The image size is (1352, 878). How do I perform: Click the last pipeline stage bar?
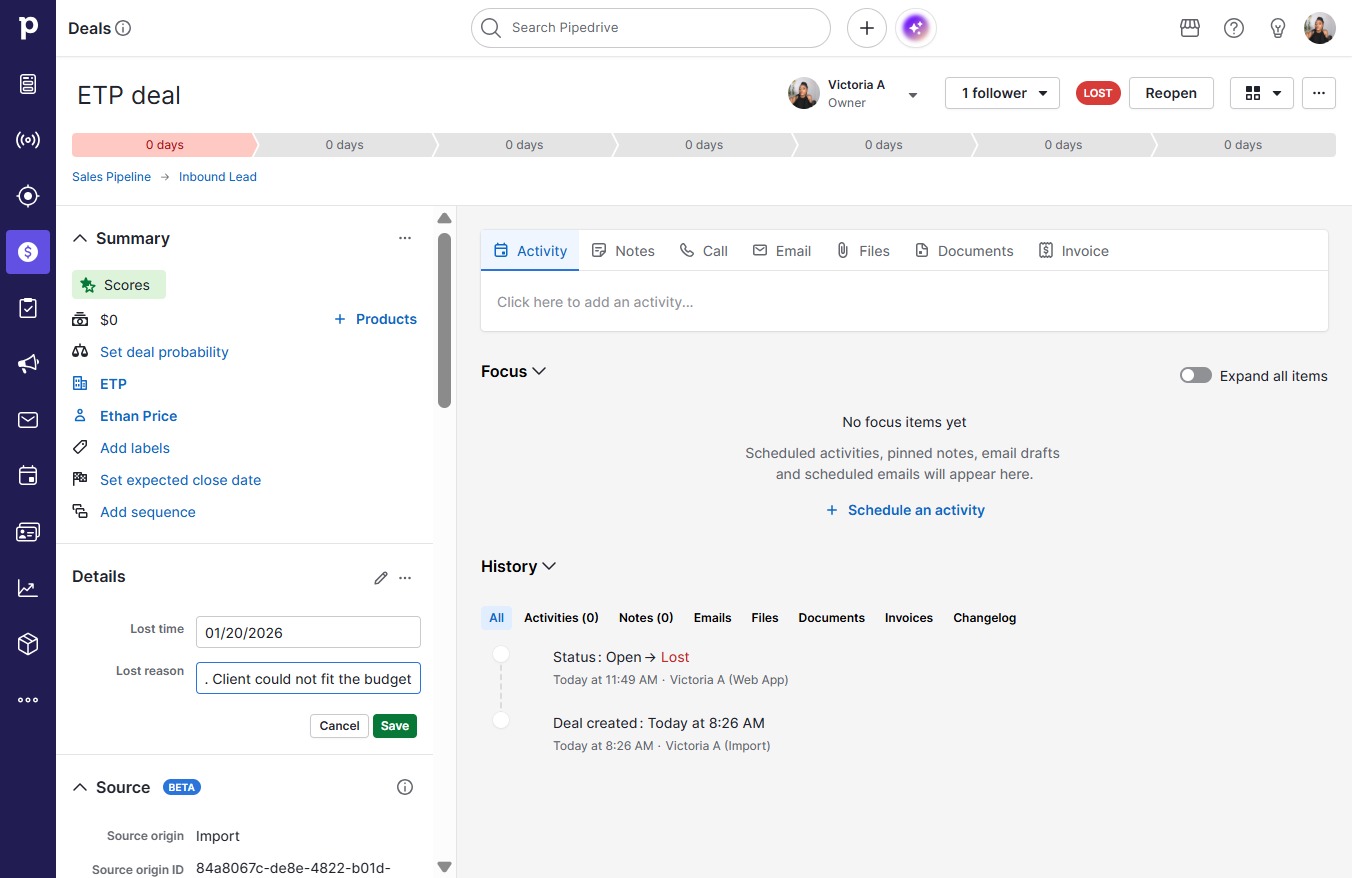tap(1243, 145)
